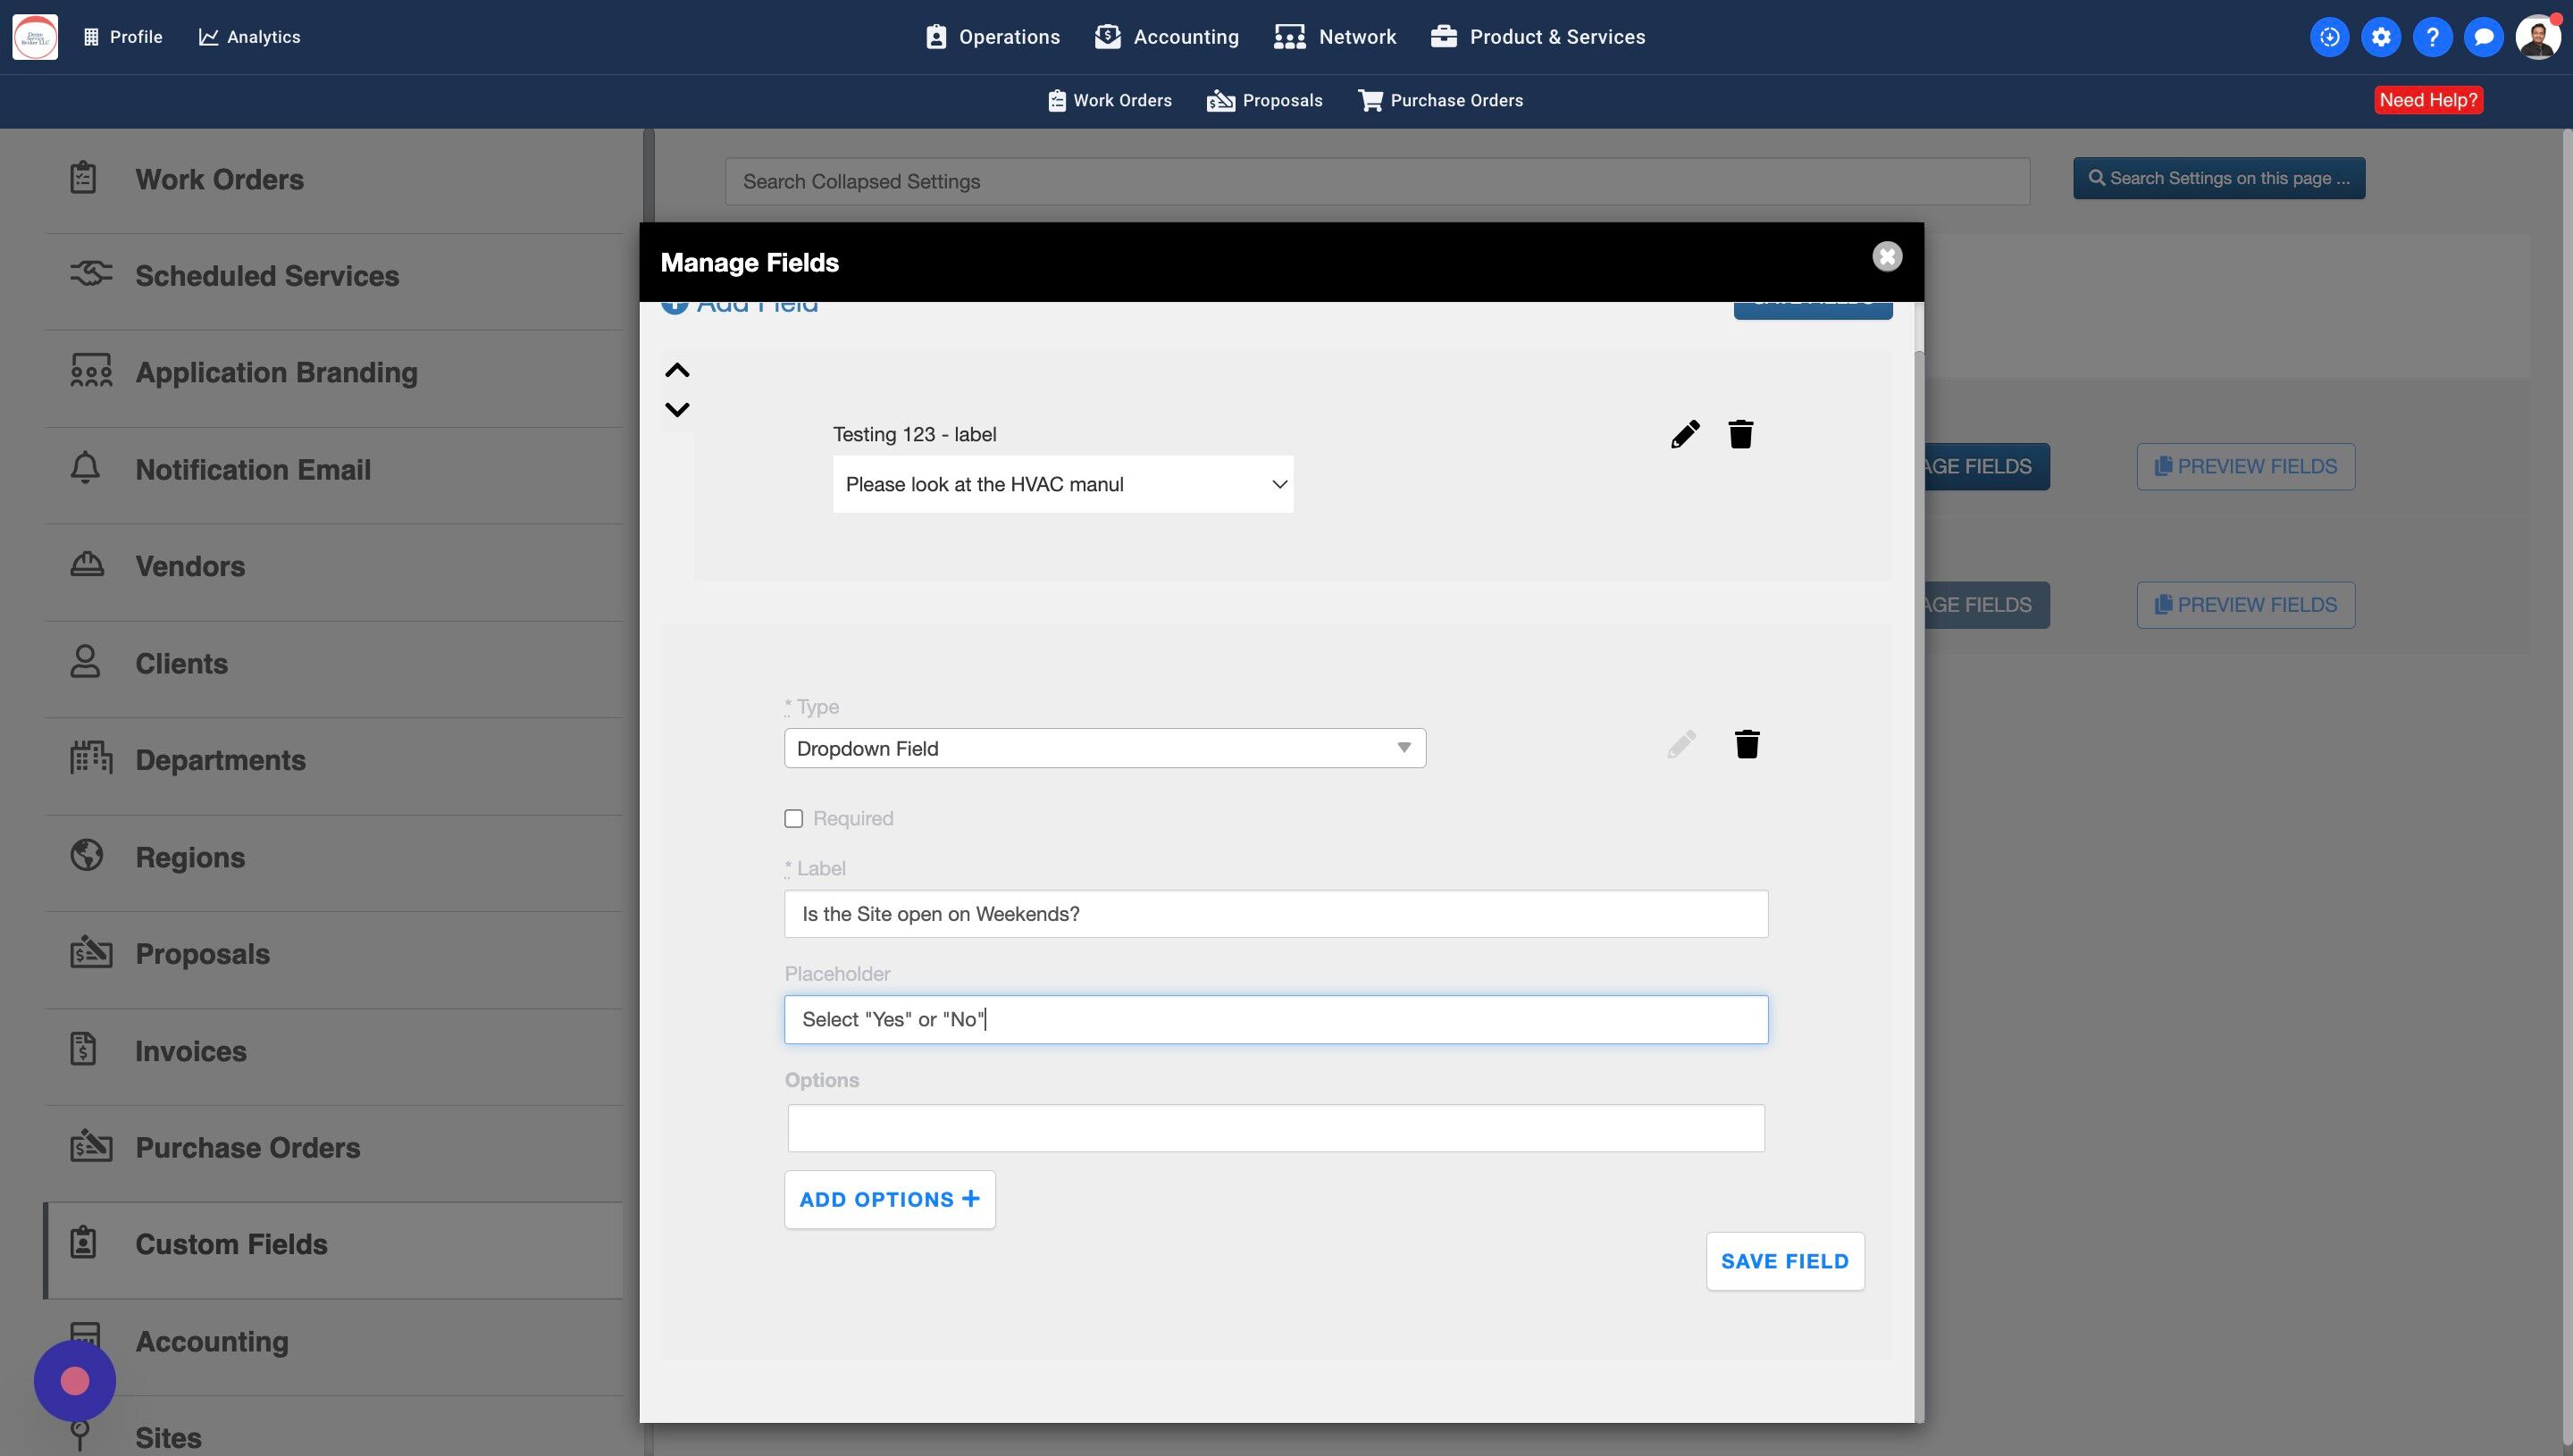Click the Label text field
The height and width of the screenshot is (1456, 2573).
coord(1275,914)
